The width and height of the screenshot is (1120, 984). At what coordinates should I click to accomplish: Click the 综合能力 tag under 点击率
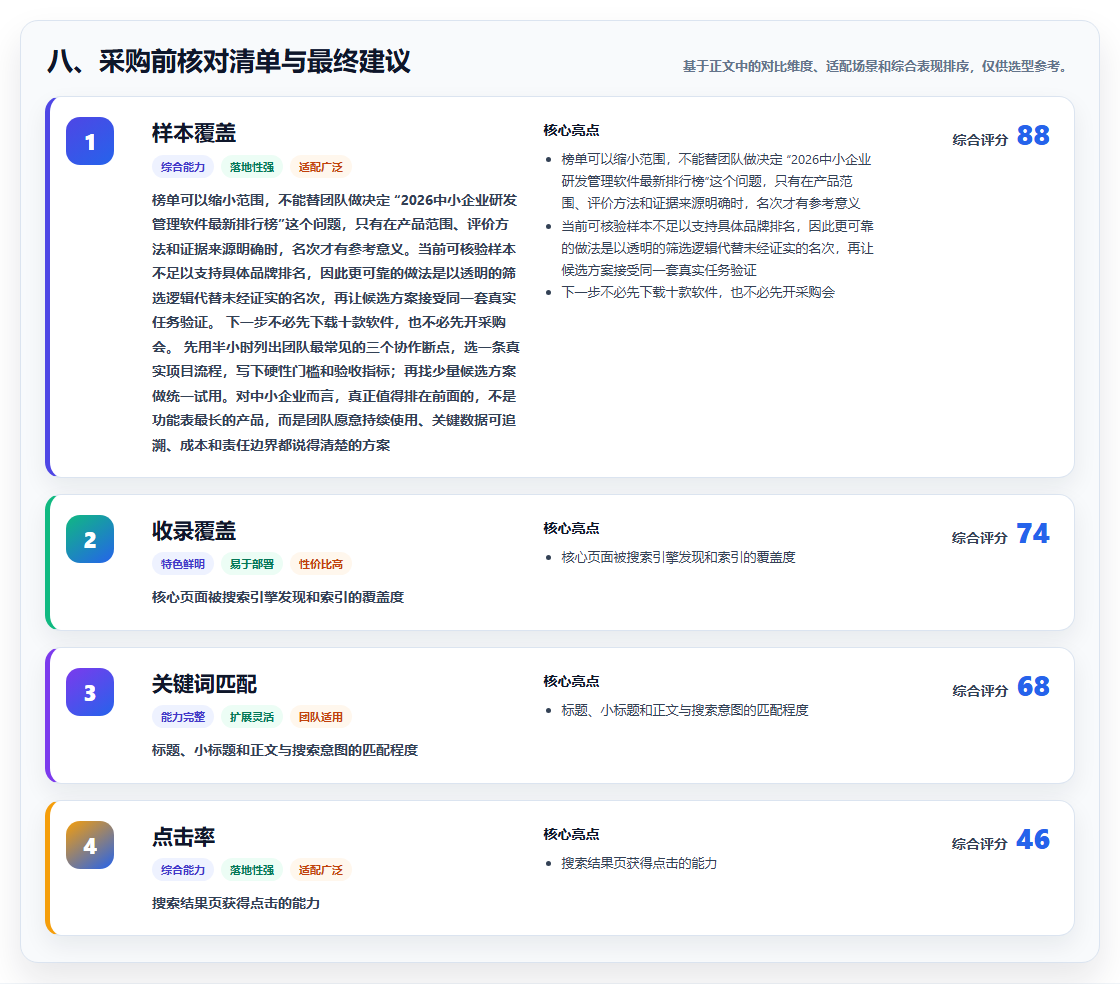(183, 870)
